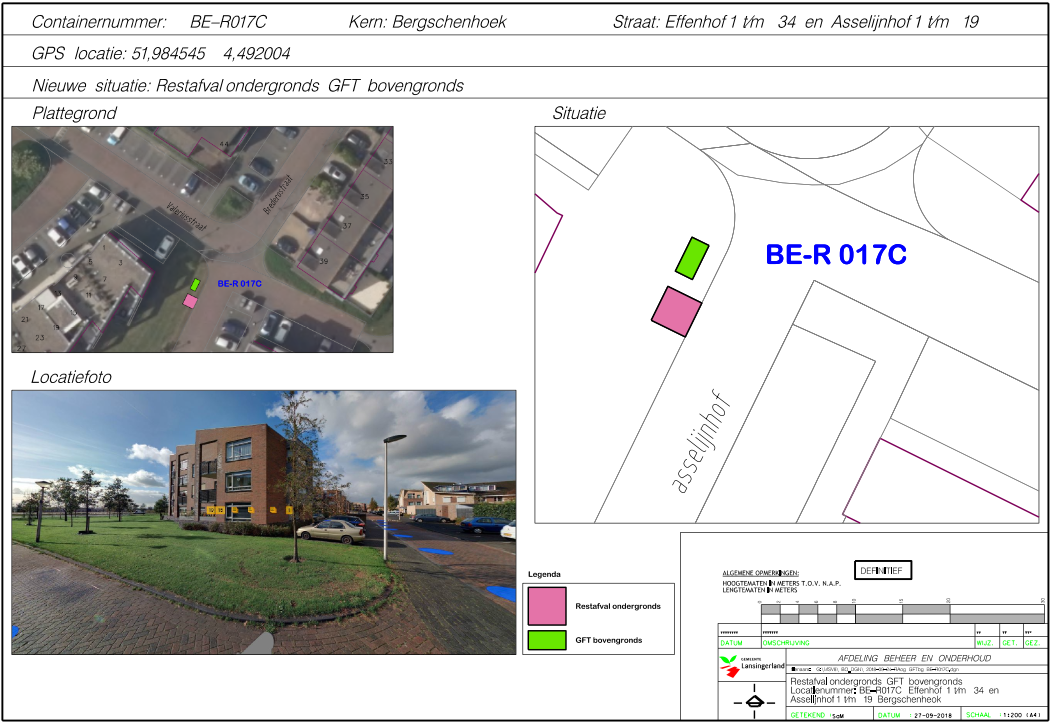This screenshot has width=1053, height=724.
Task: Click the street lamp in the Locatiefoto
Action: tap(389, 490)
